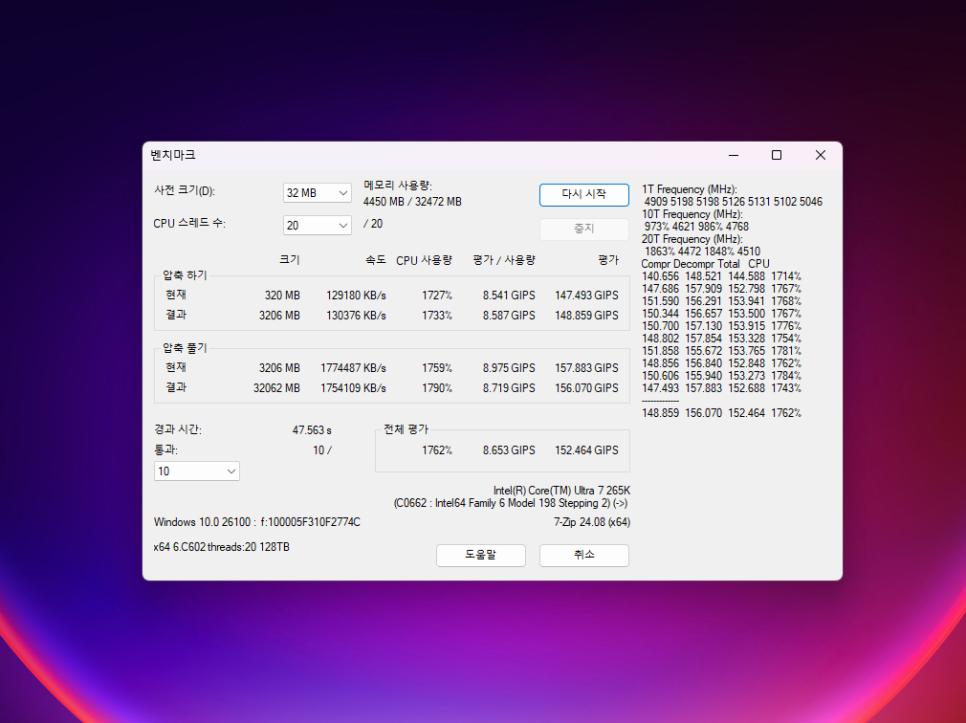Click the 8.587 GIPS value
This screenshot has width=966, height=723.
click(509, 315)
